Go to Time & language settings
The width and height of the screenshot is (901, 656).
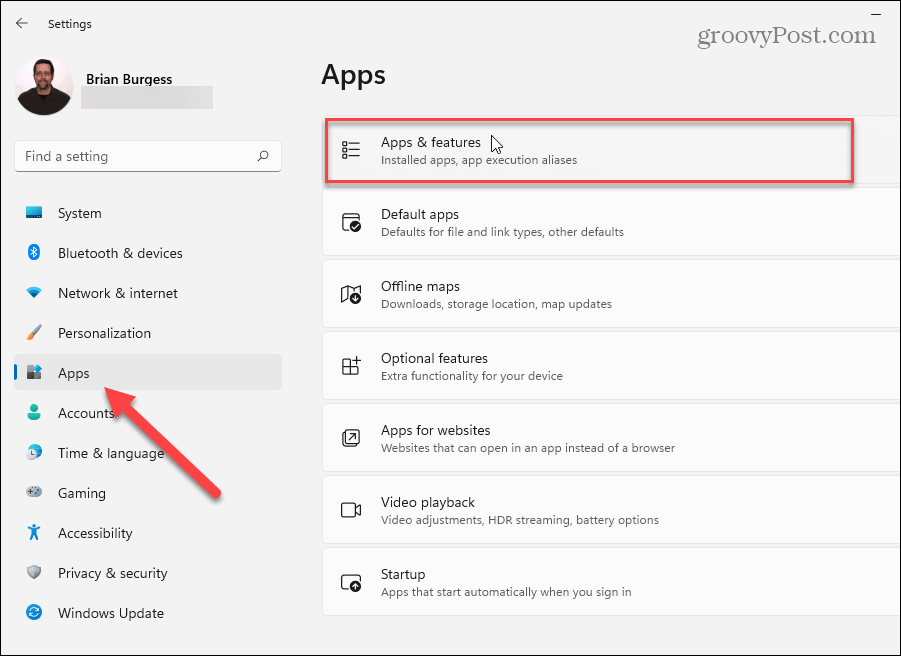pyautogui.click(x=110, y=453)
